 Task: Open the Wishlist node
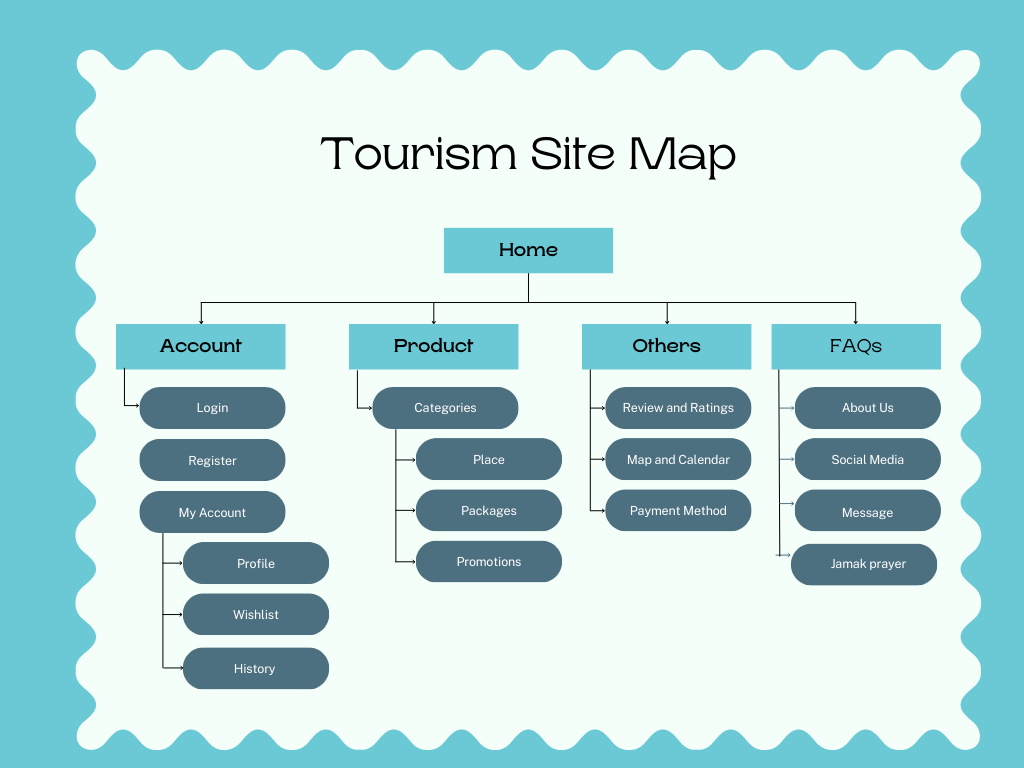[x=255, y=614]
